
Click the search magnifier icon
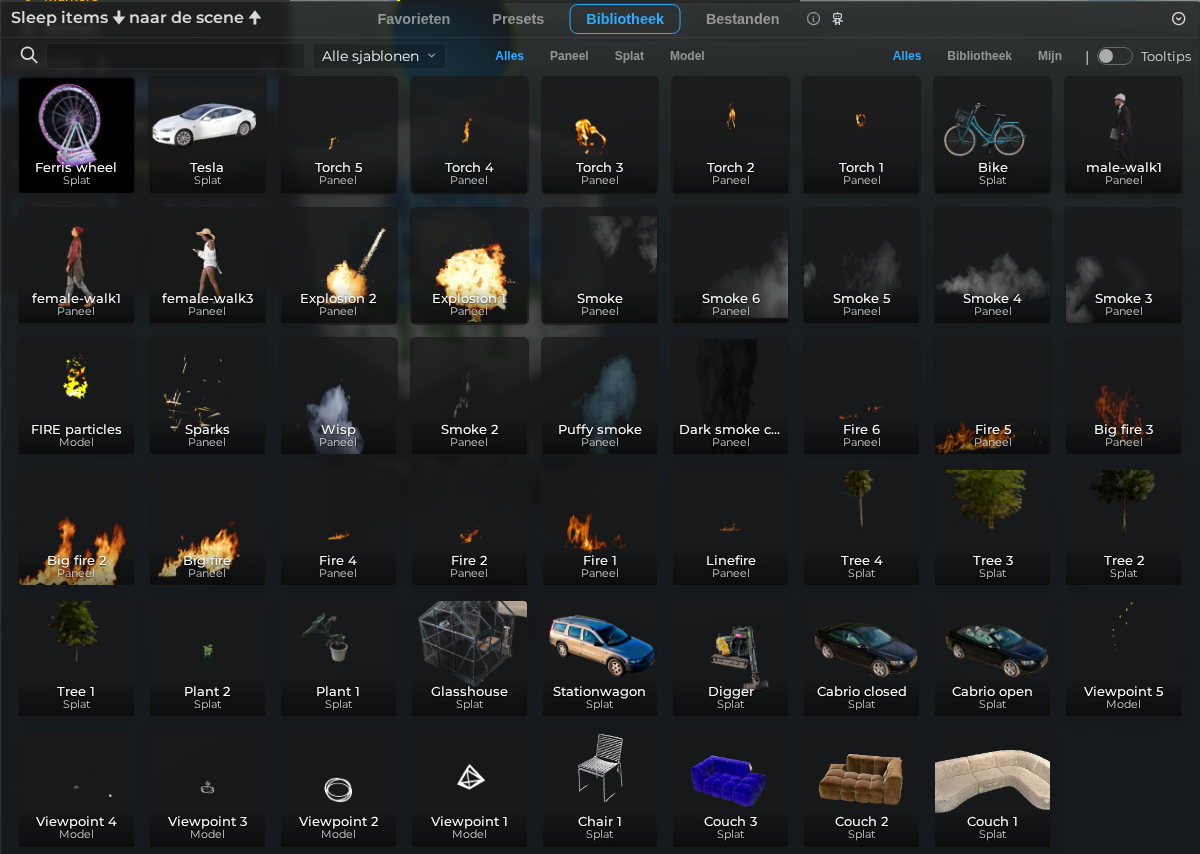(29, 55)
